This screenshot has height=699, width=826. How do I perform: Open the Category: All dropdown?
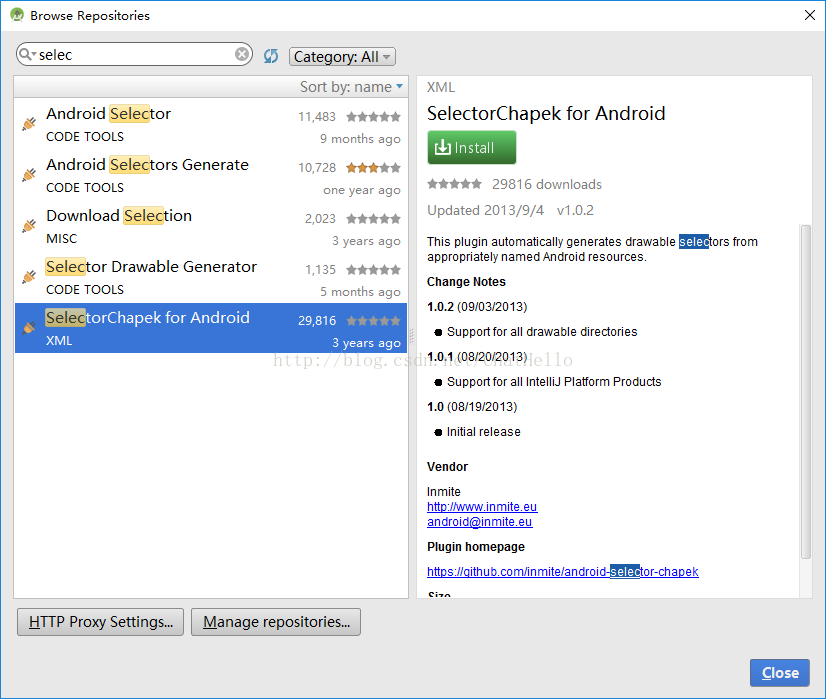click(x=342, y=56)
